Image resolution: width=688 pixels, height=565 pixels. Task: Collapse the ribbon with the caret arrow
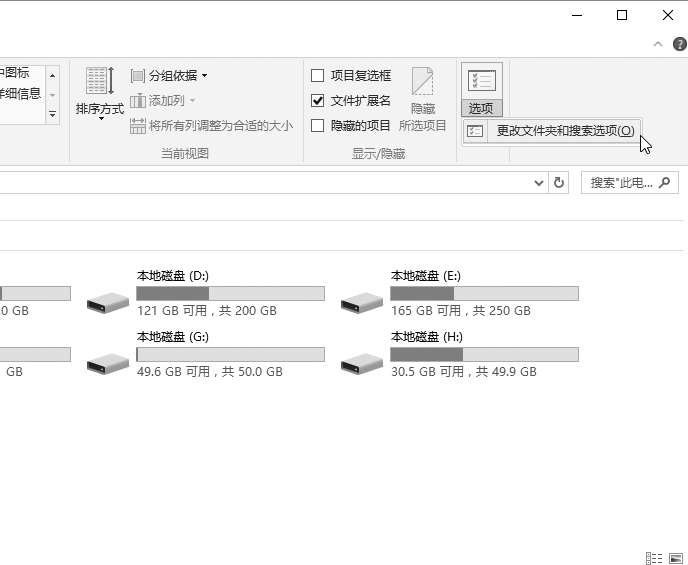[657, 44]
